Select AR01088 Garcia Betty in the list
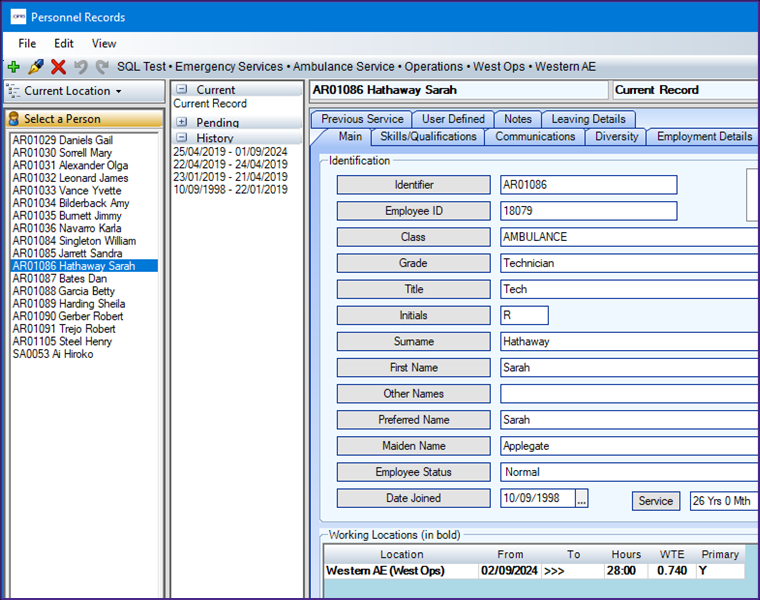760x600 pixels. click(x=63, y=291)
